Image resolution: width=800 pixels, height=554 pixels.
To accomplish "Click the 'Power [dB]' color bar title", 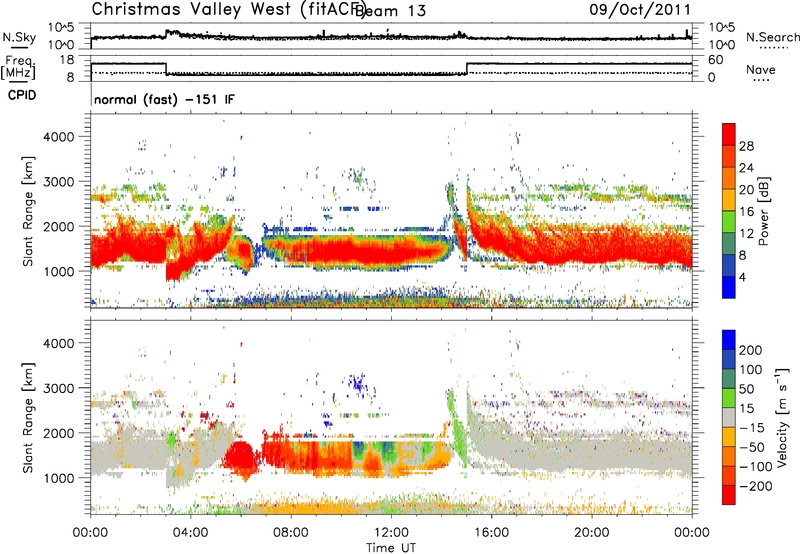I will pyautogui.click(x=764, y=211).
